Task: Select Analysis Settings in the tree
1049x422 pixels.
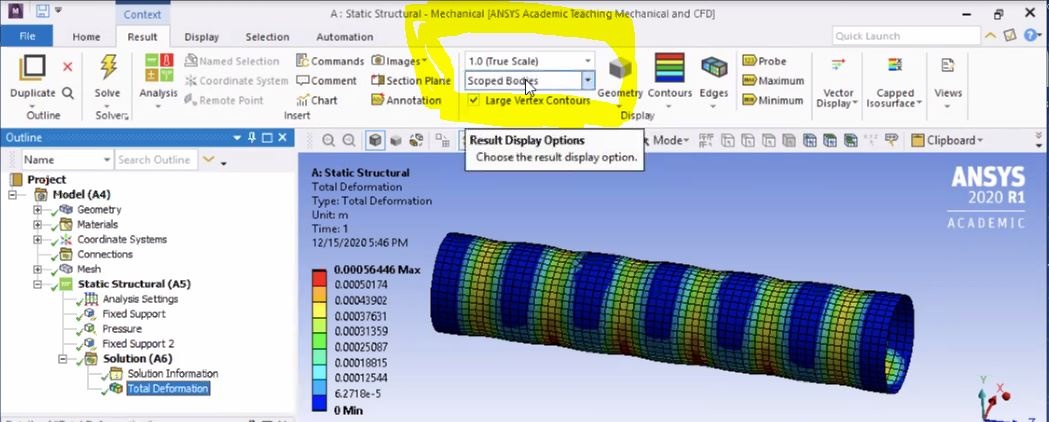Action: [x=140, y=299]
